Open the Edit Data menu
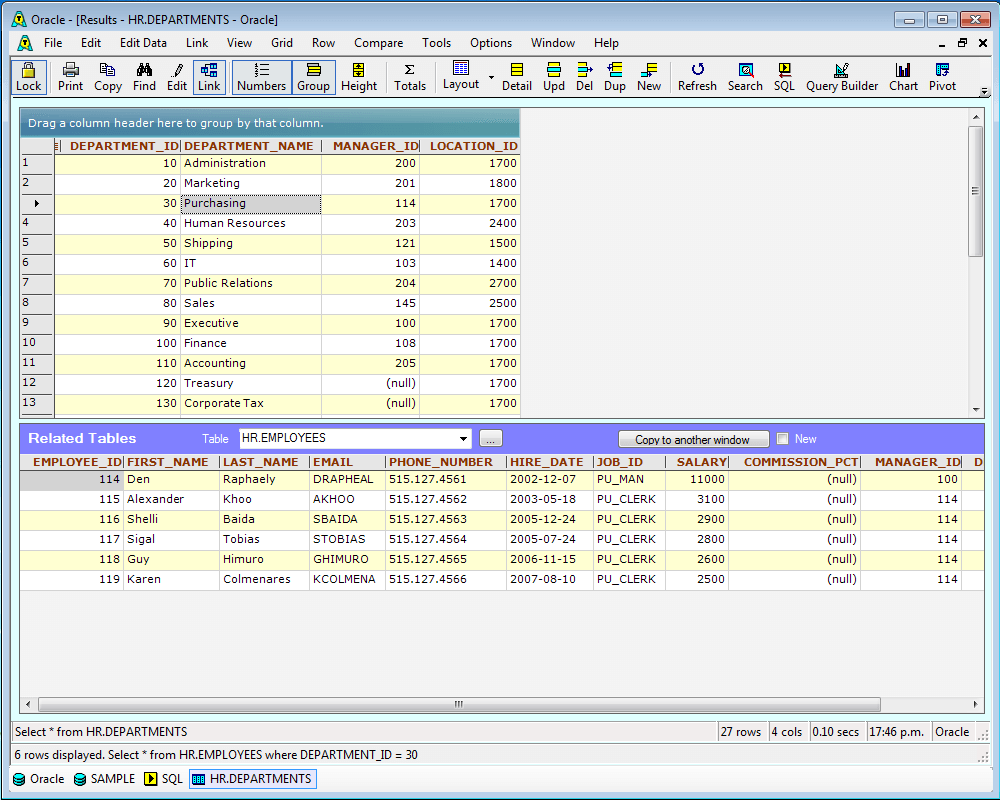The image size is (1000, 800). pos(143,43)
